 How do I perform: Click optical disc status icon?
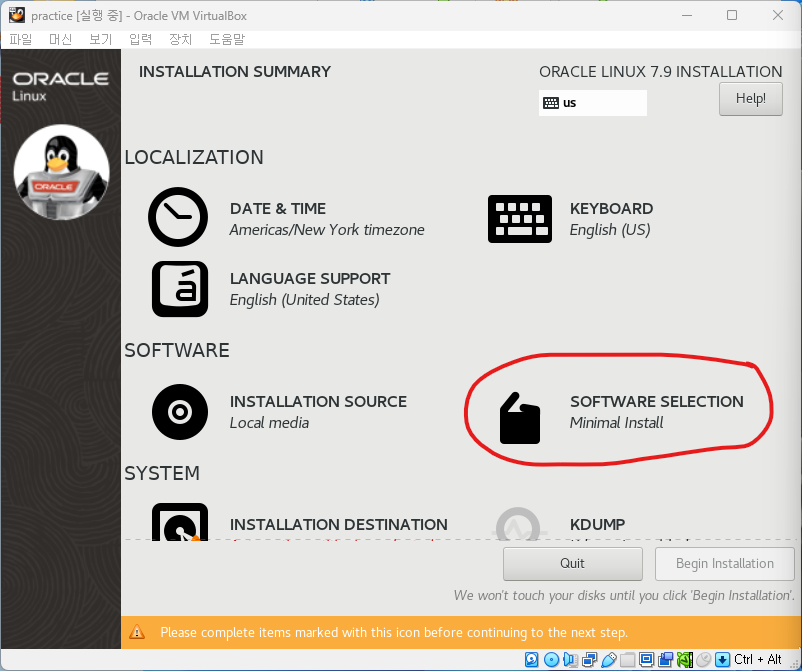pos(551,659)
